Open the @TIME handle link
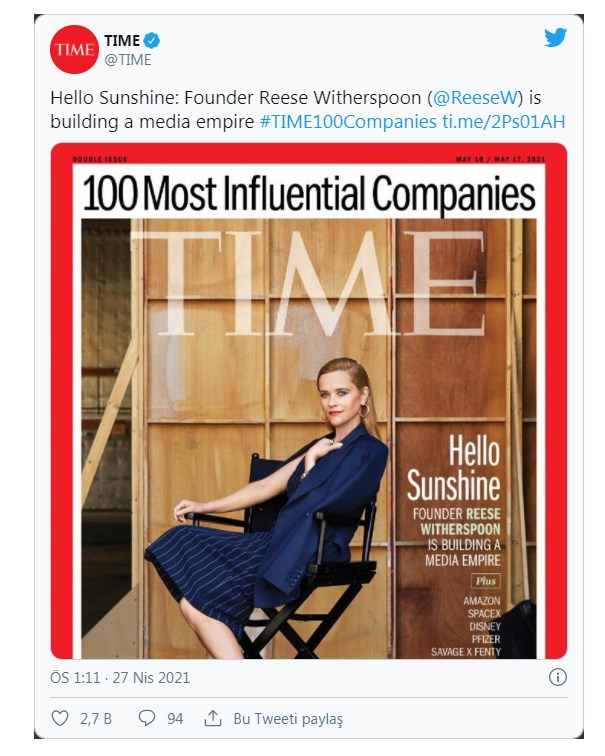Viewport: 605px width, 756px height. tap(128, 59)
